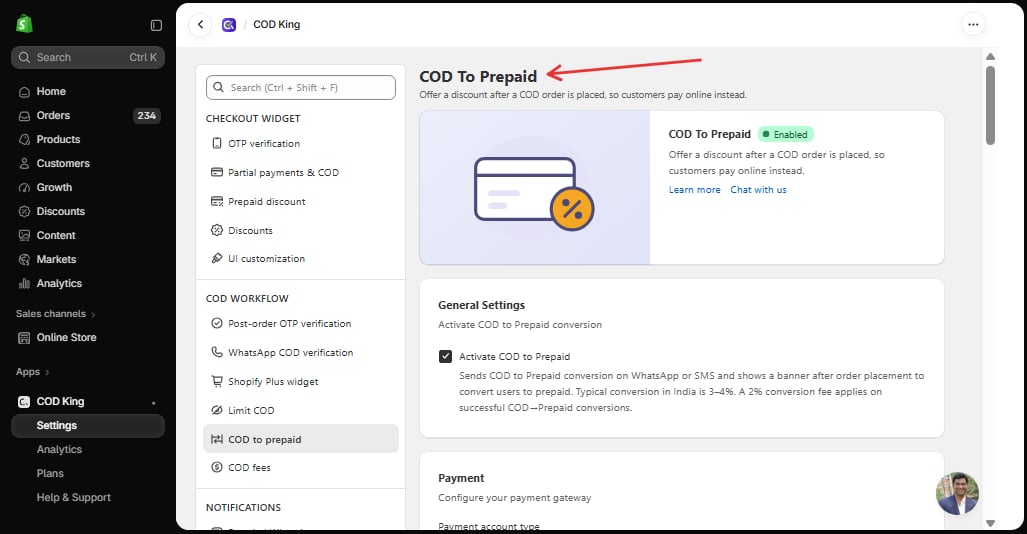Click the Post-order OTP checkmark icon
This screenshot has width=1027, height=534.
(217, 323)
